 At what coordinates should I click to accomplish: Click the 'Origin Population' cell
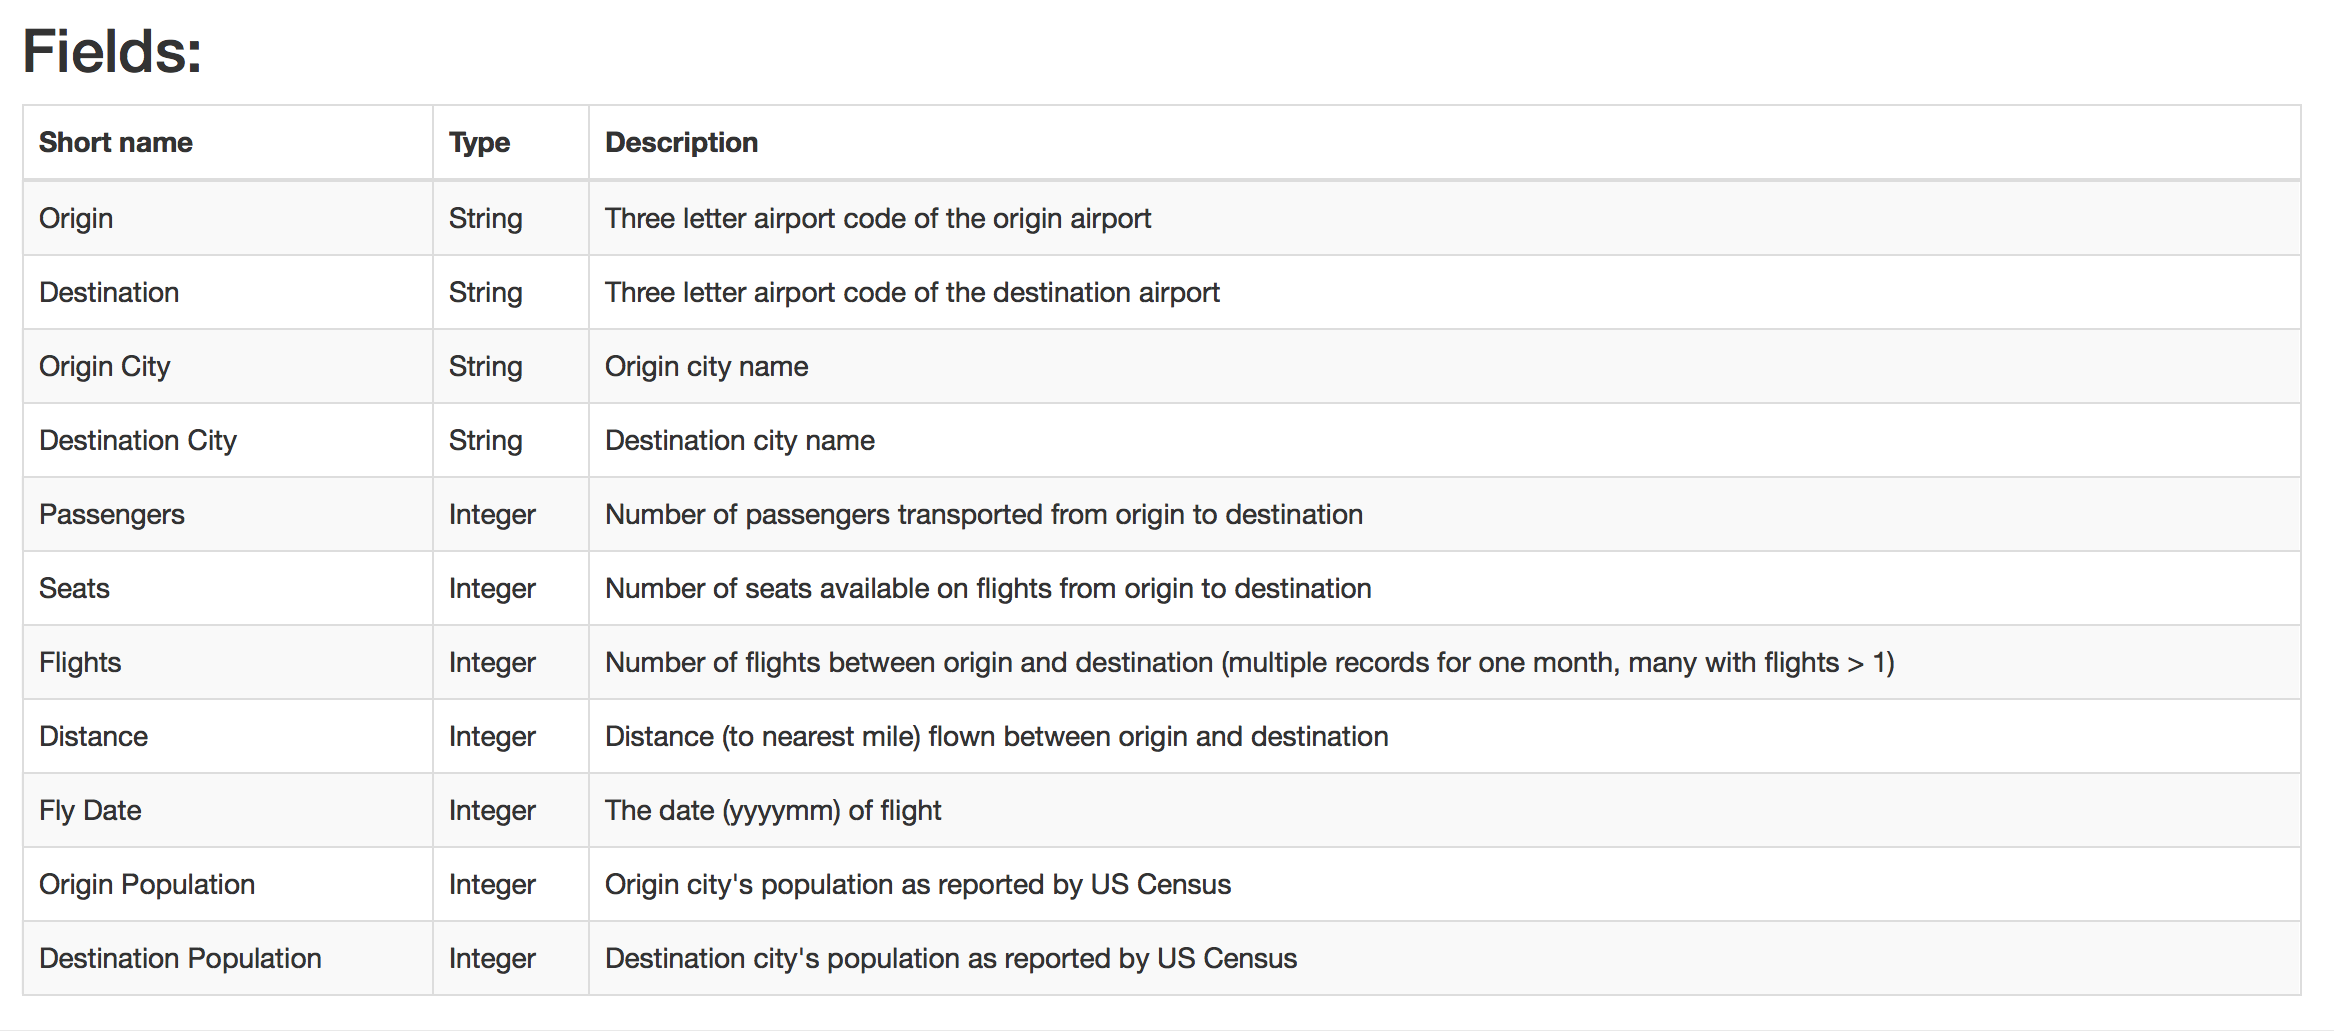click(147, 884)
